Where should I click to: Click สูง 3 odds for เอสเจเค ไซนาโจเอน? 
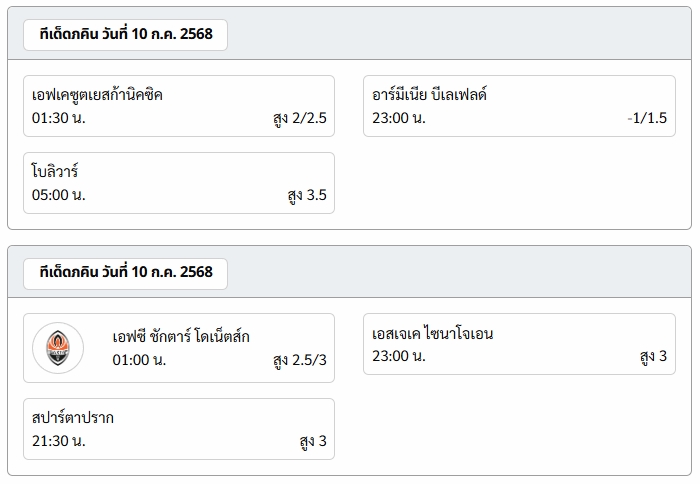click(x=653, y=356)
